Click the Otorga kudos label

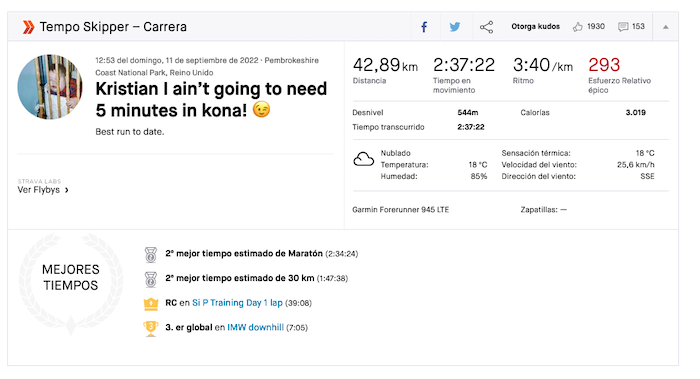[535, 26]
